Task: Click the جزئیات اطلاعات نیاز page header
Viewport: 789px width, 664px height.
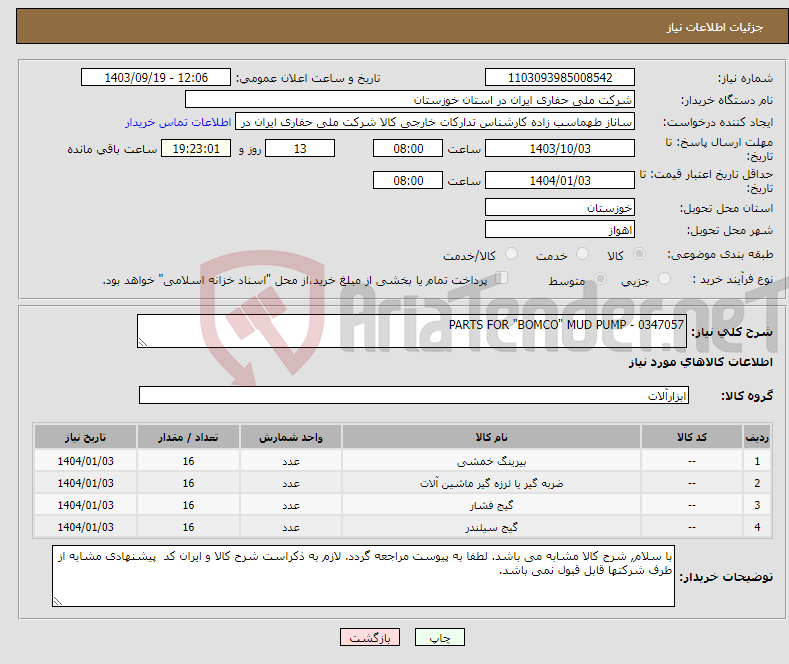Action: coord(715,27)
